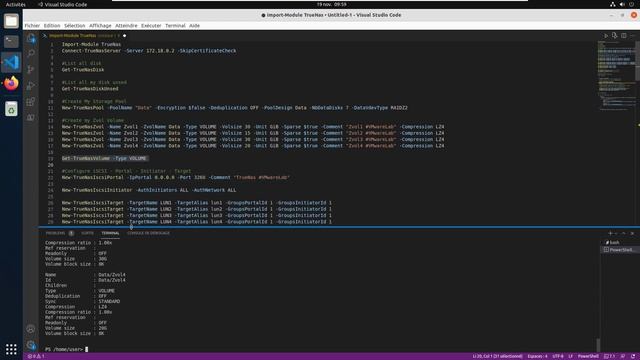
Task: Click the Visual Studio Code dock icon
Action: [11, 62]
